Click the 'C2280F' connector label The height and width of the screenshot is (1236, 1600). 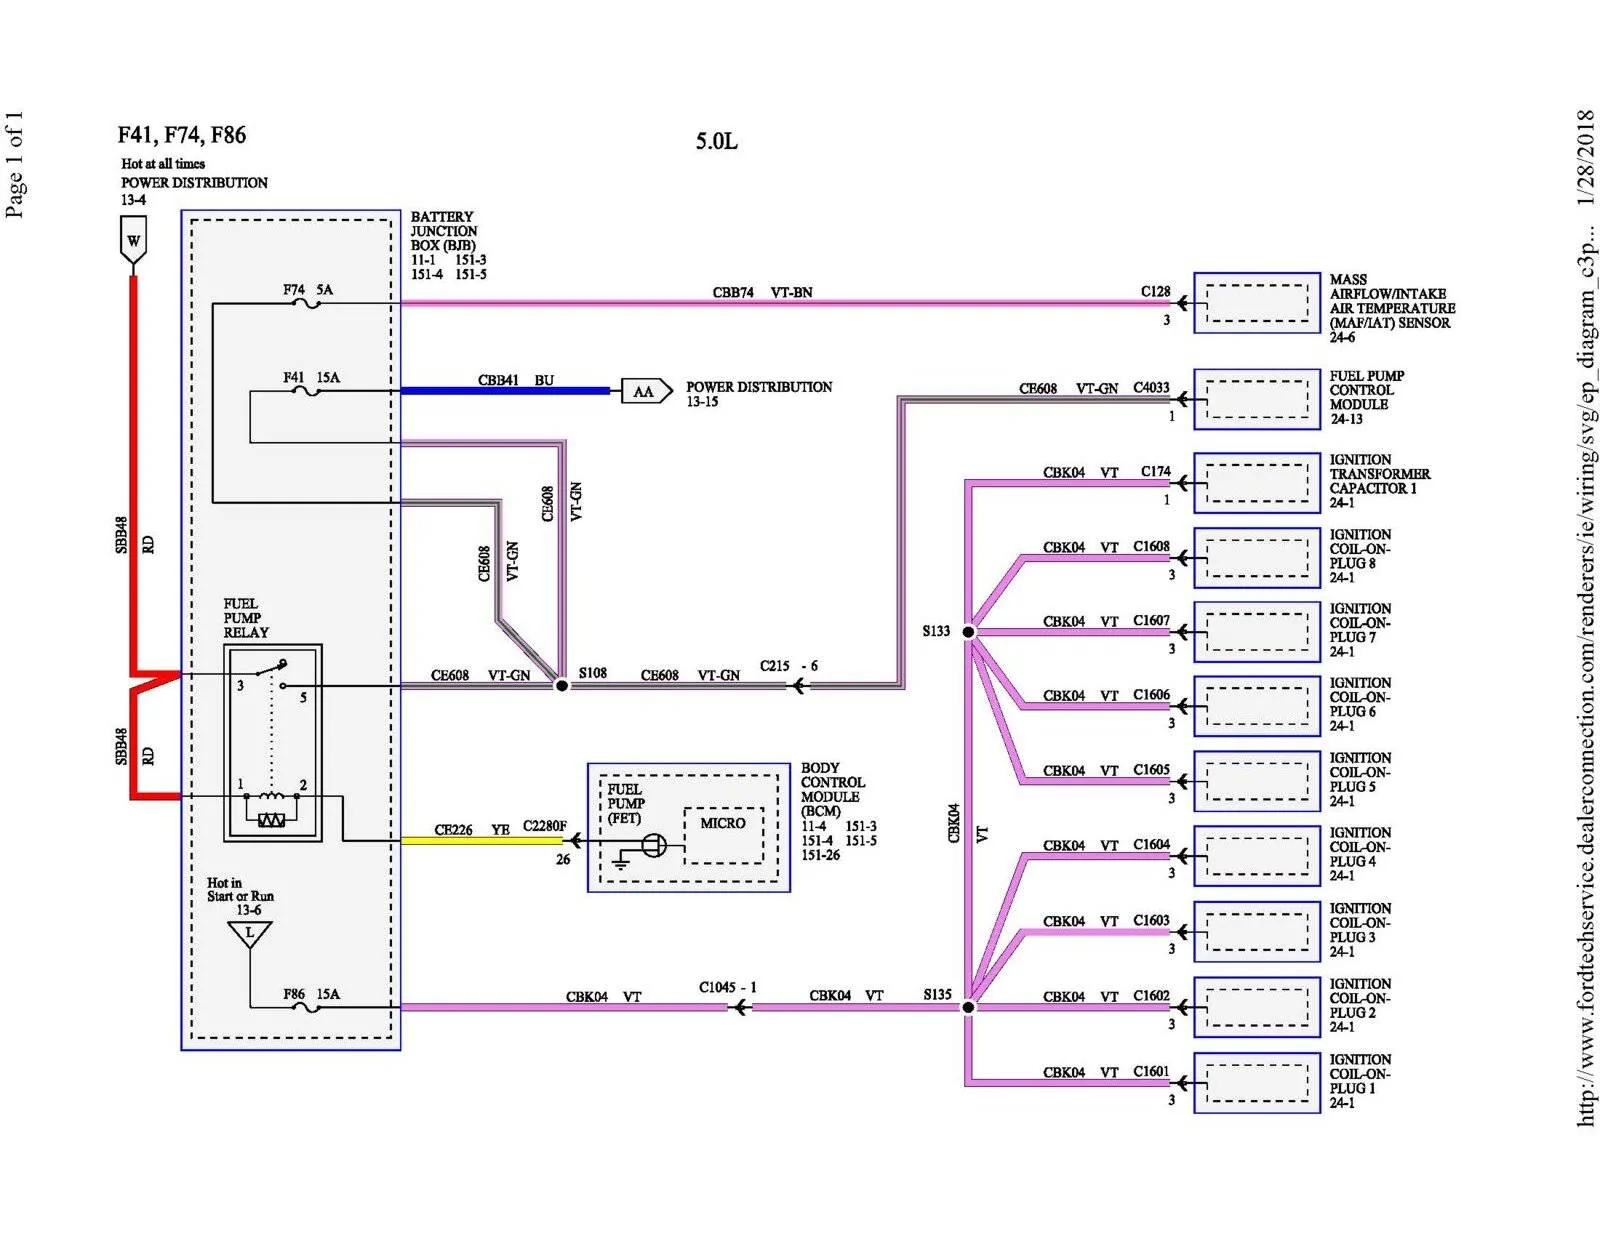click(x=545, y=826)
